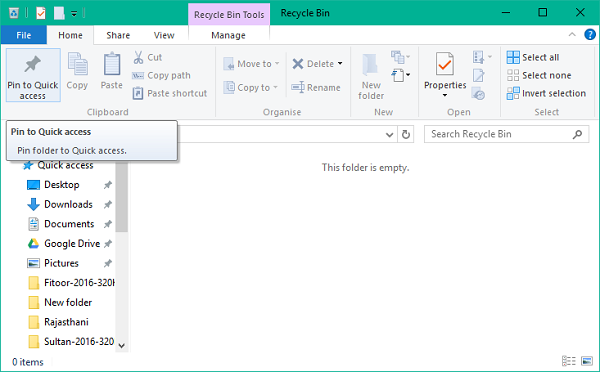Collapse the ribbon with the chevron arrow
The width and height of the screenshot is (600, 372).
(x=572, y=34)
